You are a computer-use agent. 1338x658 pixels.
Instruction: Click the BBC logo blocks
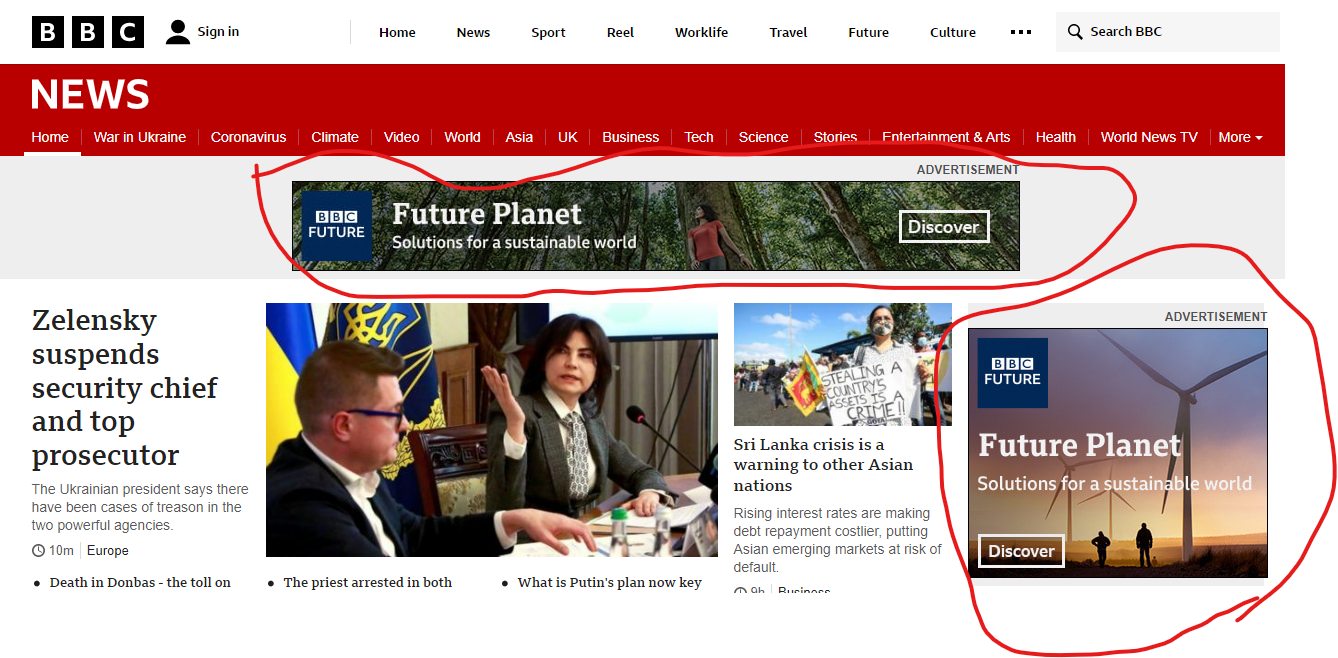tap(88, 32)
